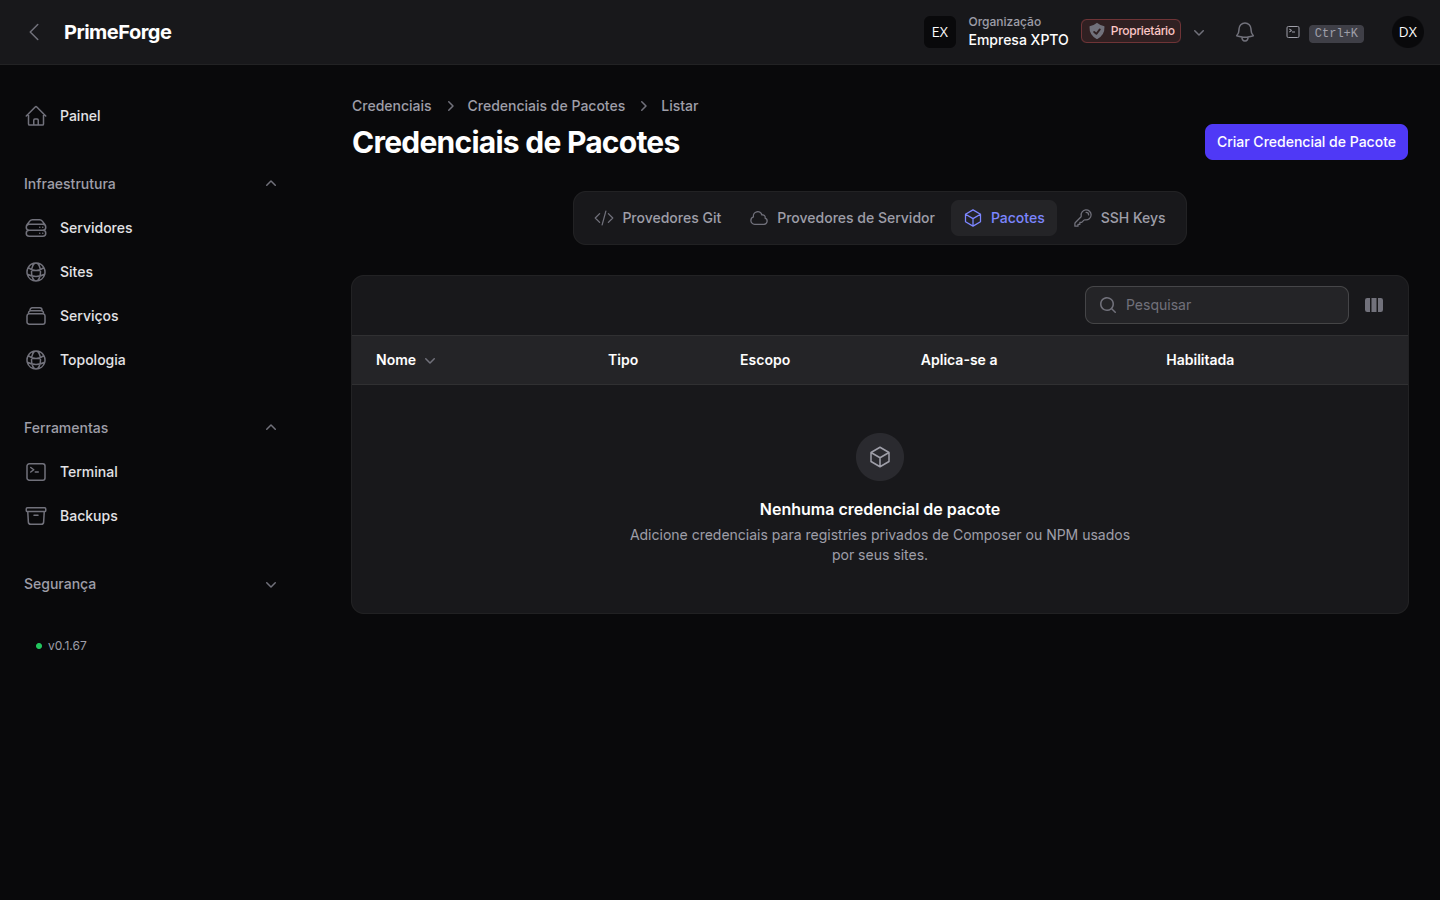Click the empty-state package icon
The height and width of the screenshot is (900, 1440).
coord(880,457)
